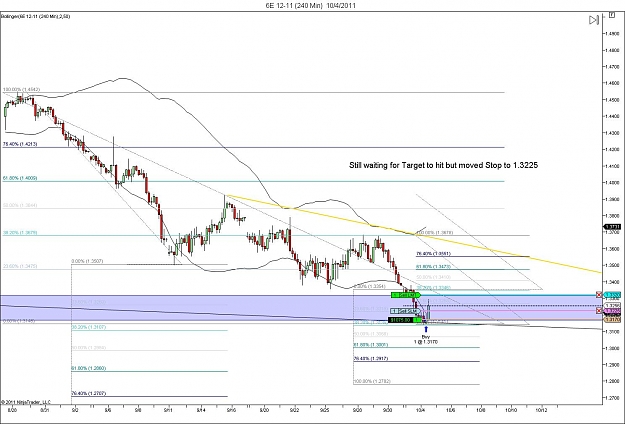
Task: Click the note 'Still waiting for Target to hit'
Action: 443,165
